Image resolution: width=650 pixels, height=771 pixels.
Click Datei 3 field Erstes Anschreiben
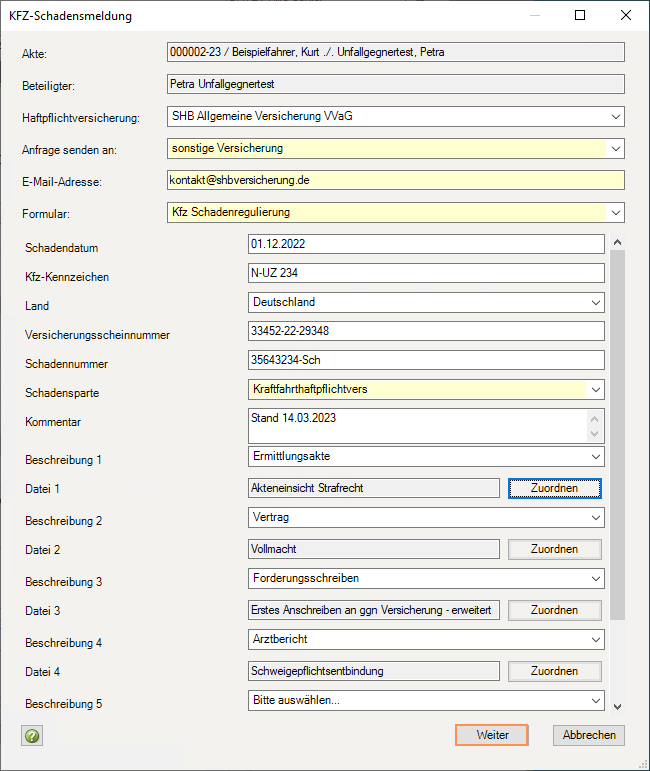tap(374, 610)
